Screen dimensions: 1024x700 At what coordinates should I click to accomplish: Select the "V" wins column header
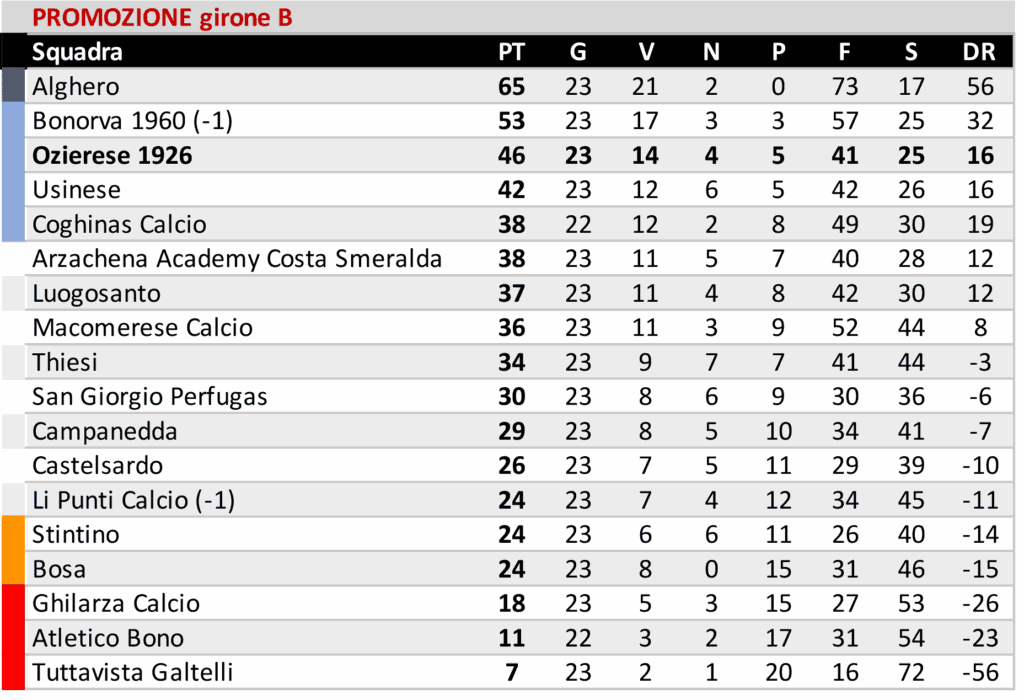[x=645, y=52]
